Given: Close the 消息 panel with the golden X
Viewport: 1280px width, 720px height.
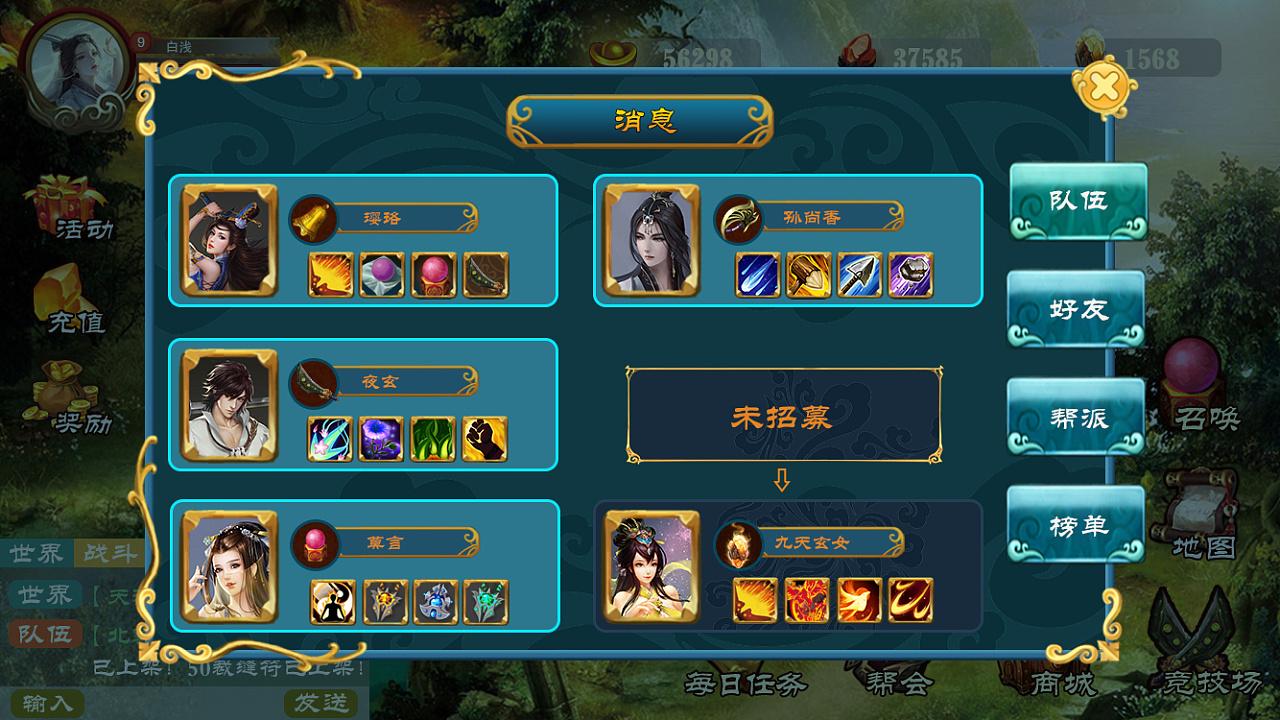Looking at the screenshot, I should pos(1103,87).
